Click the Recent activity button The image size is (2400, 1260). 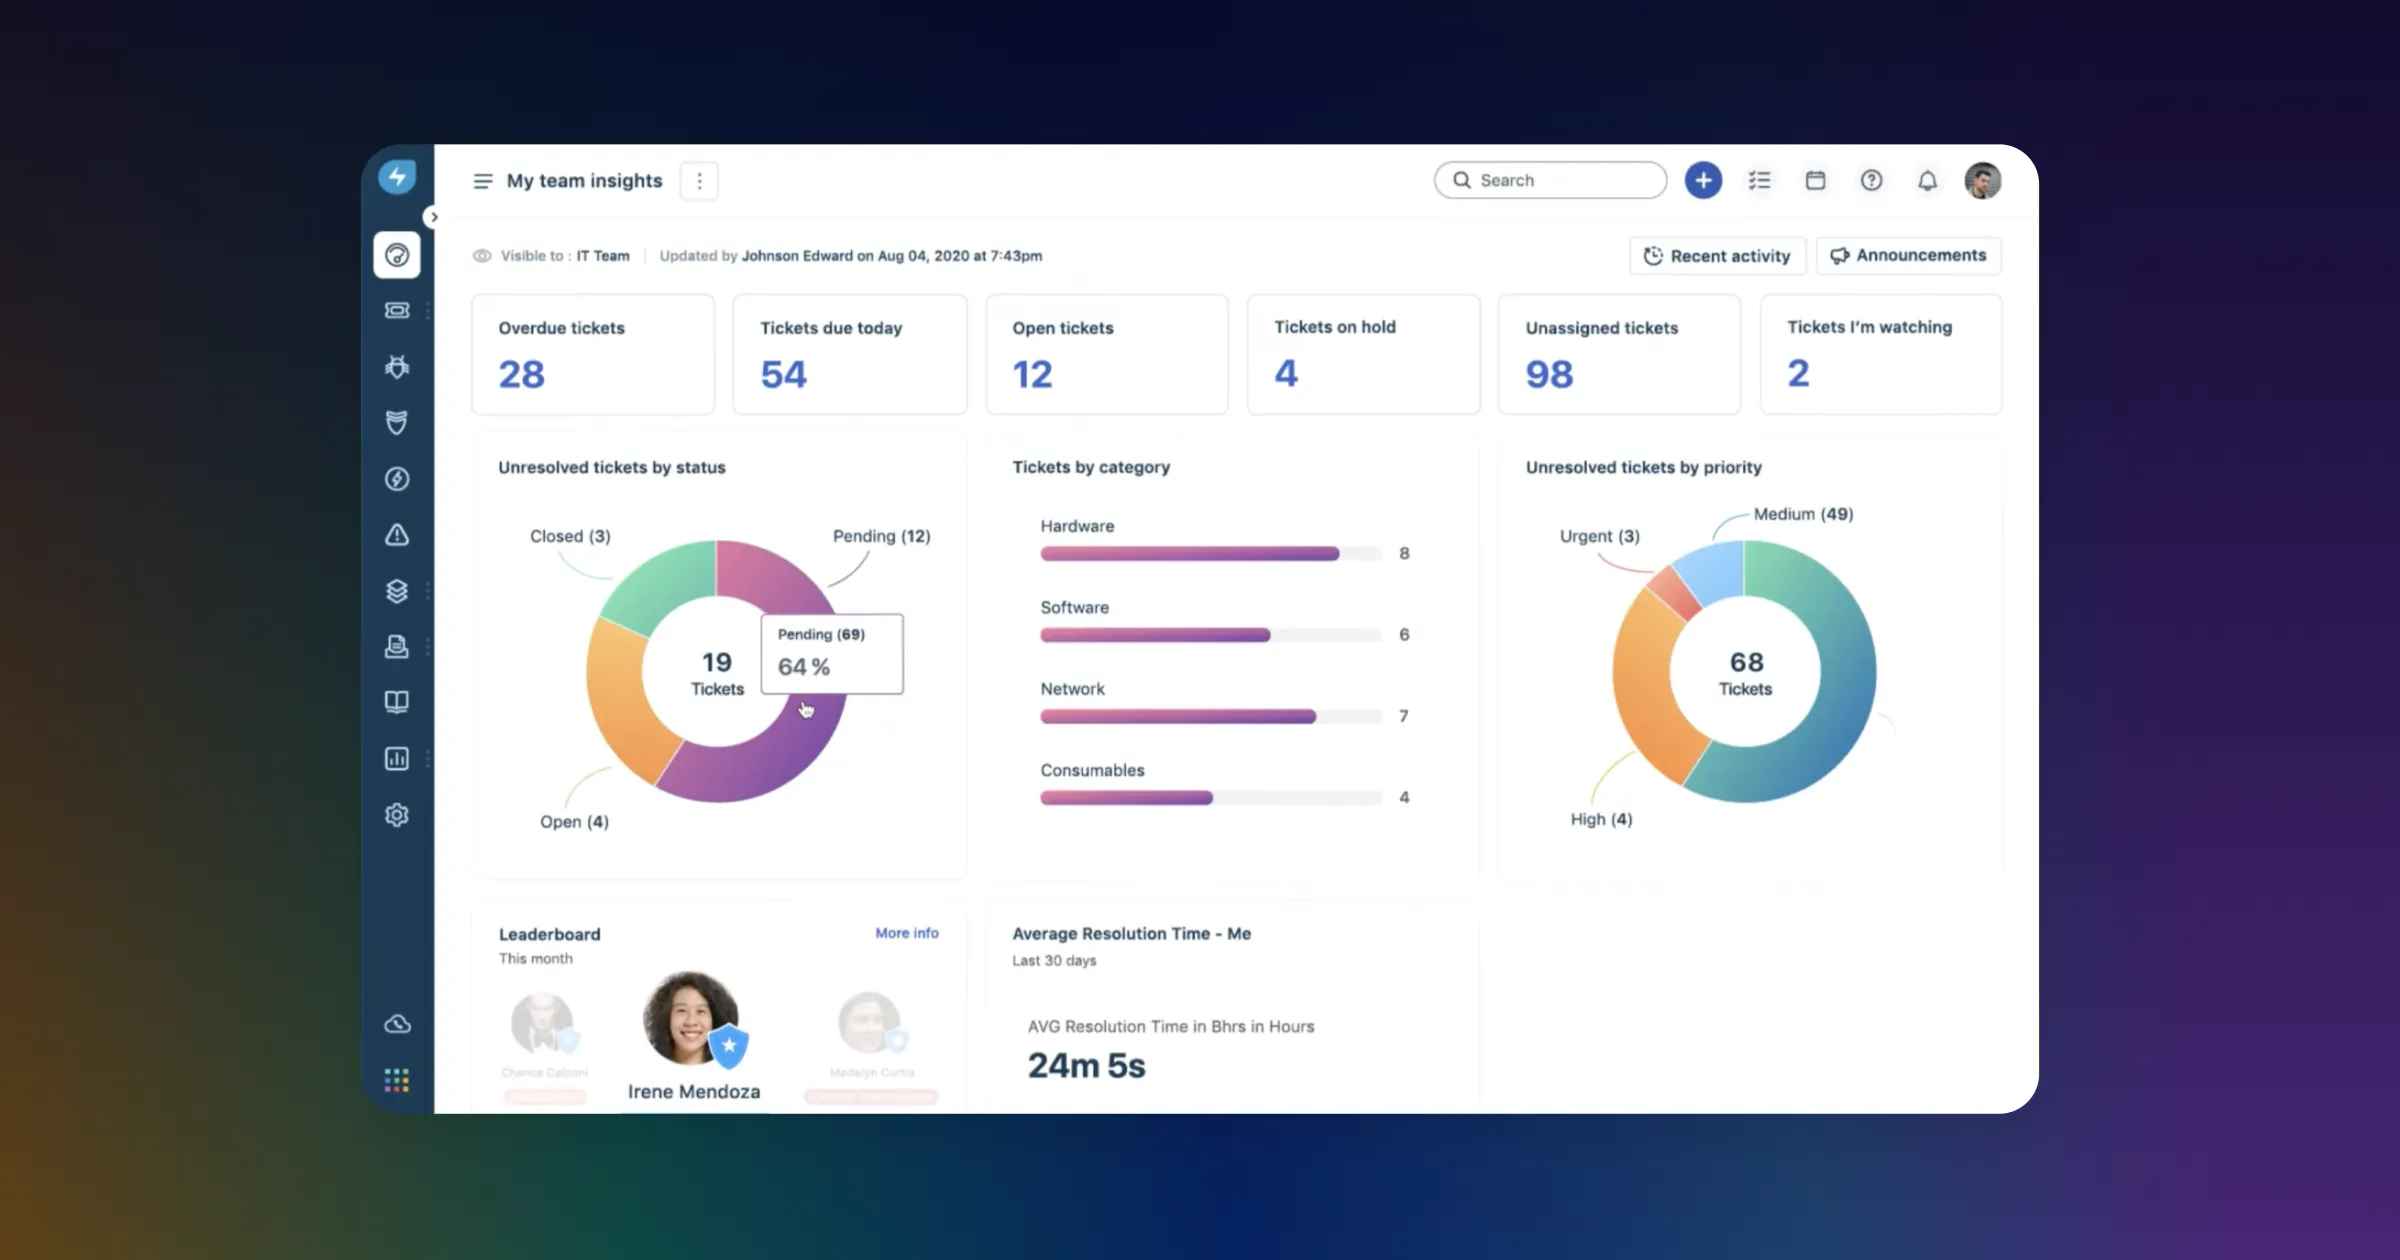click(x=1717, y=256)
